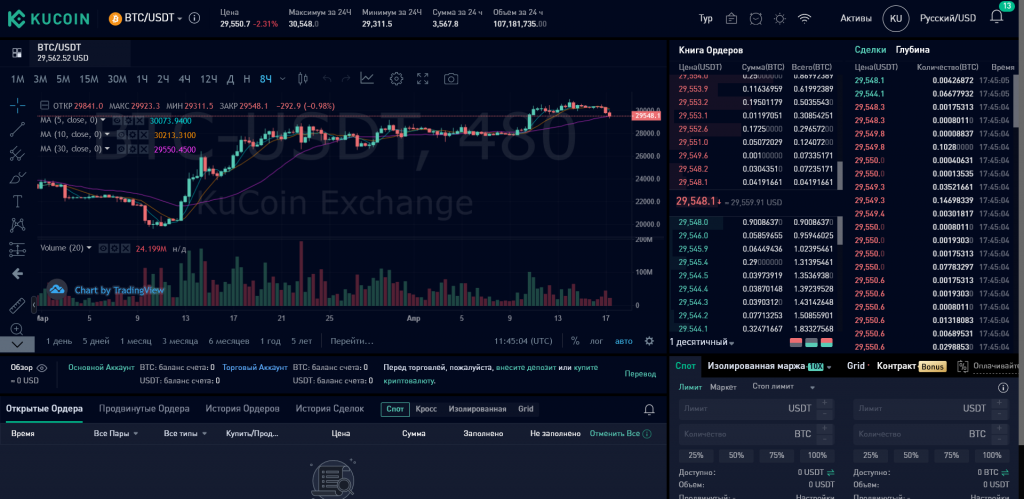The width and height of the screenshot is (1024, 499).
Task: Select the pitchfork drawing tool
Action: tap(18, 153)
